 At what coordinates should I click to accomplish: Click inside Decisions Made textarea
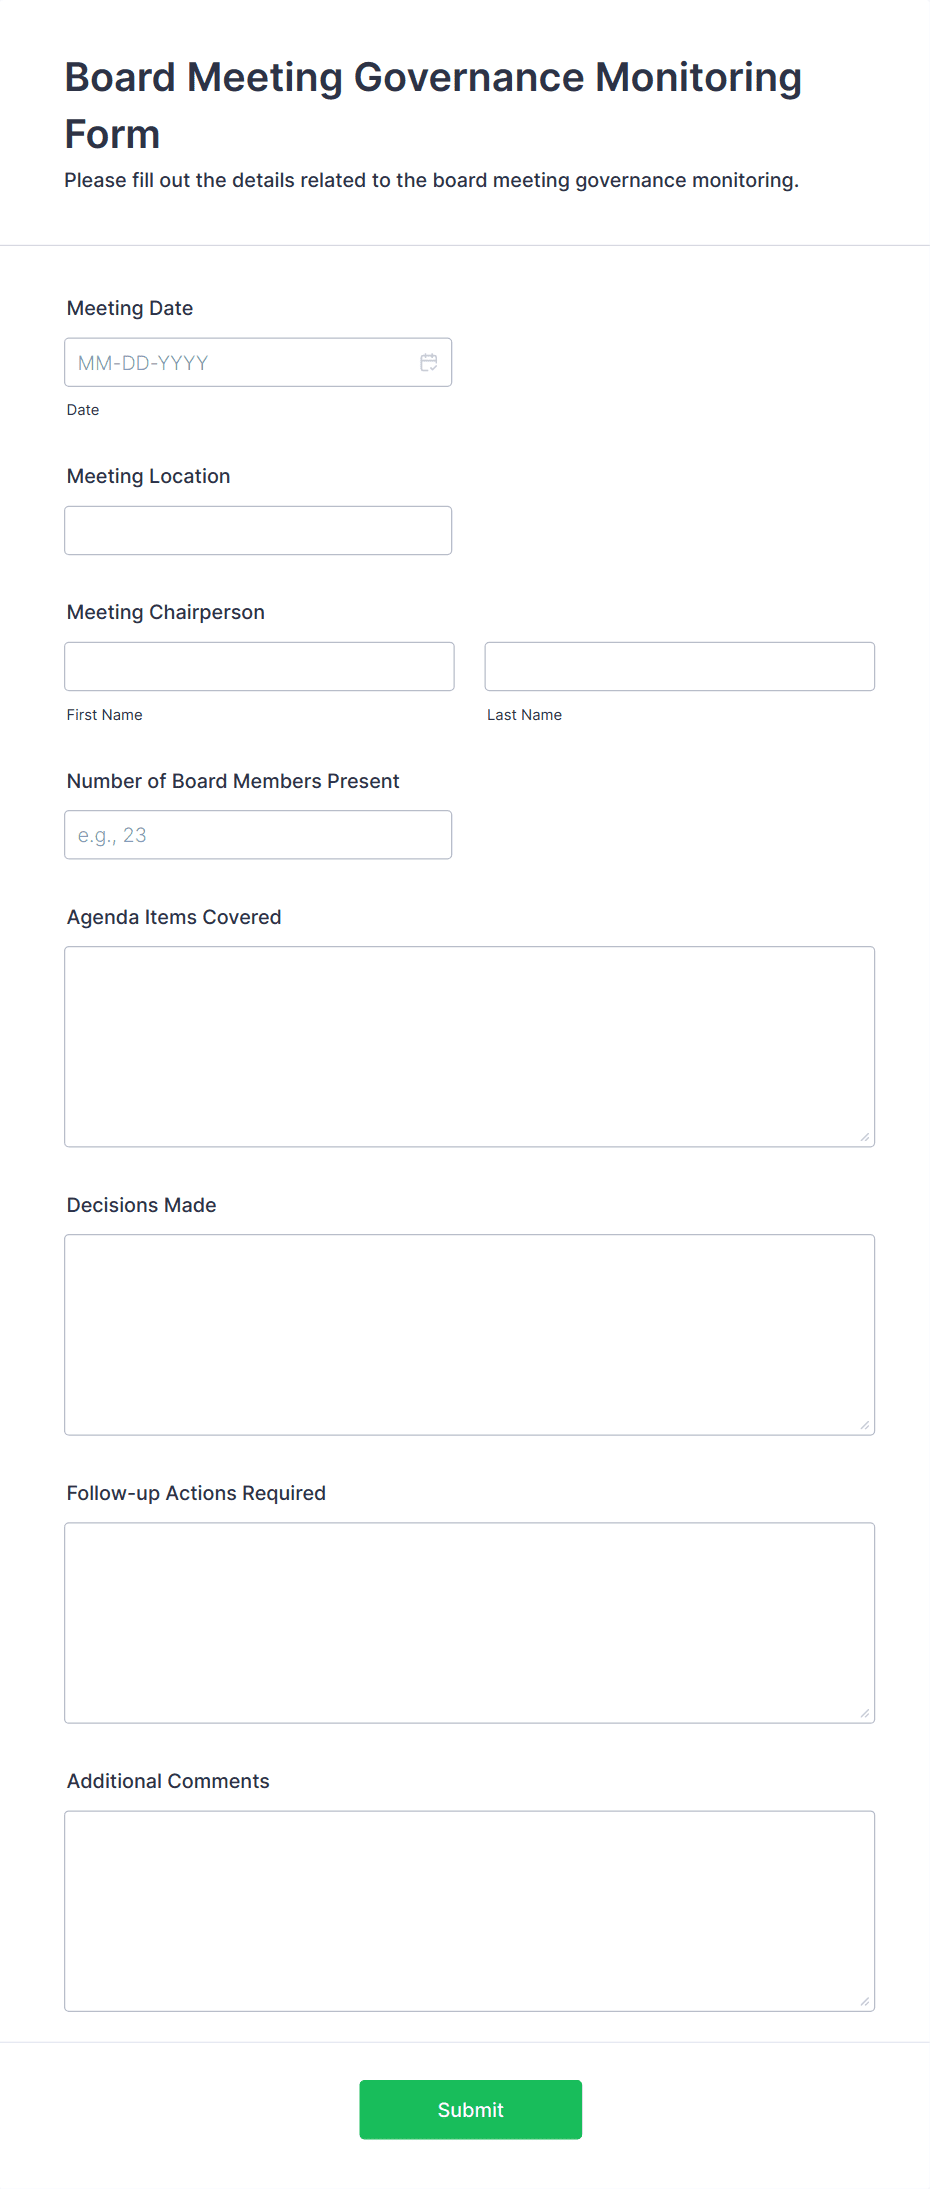470,1334
